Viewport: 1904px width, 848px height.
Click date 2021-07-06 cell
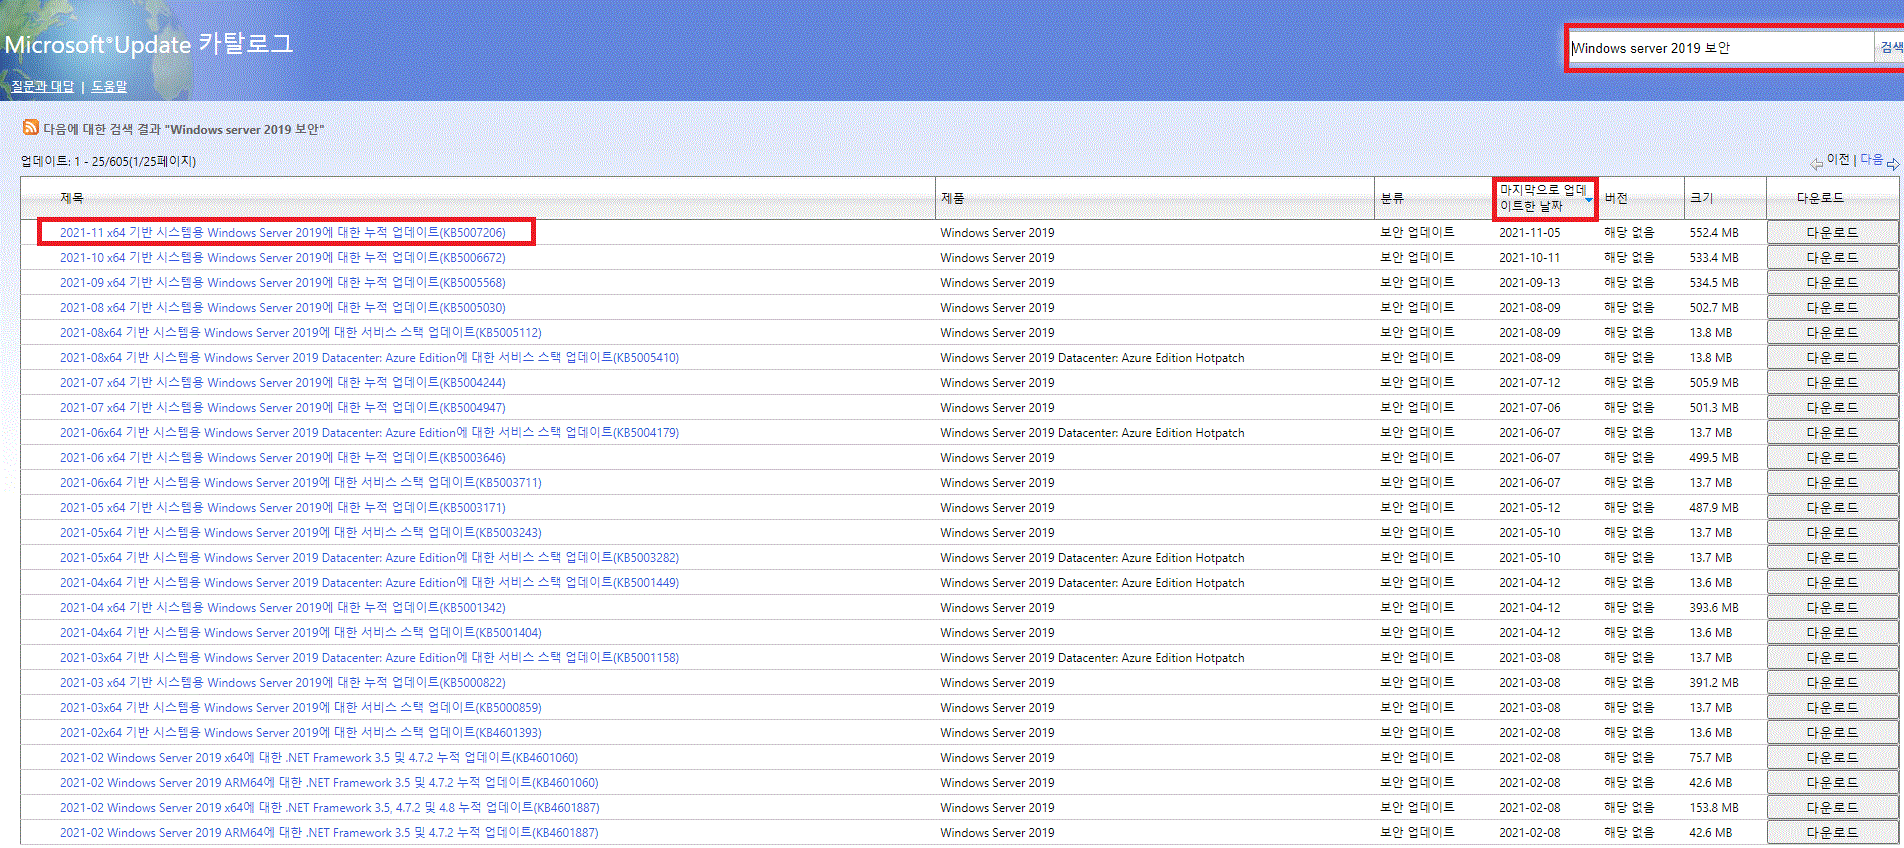coord(1529,407)
